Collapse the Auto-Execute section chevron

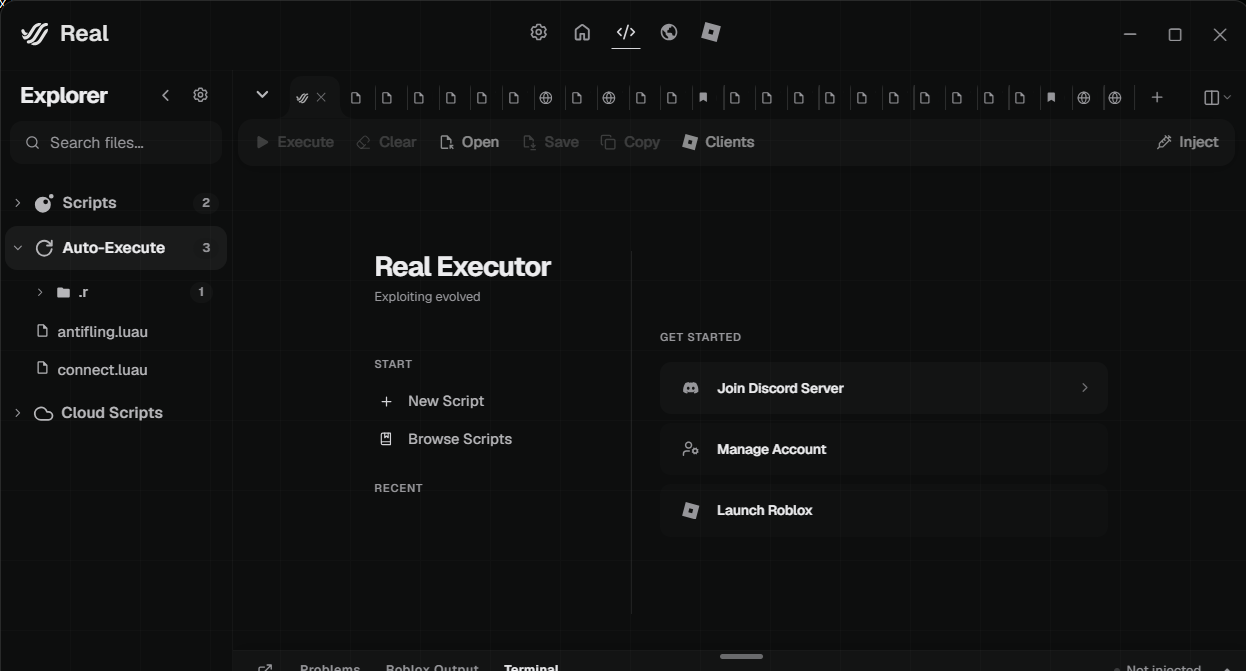17,248
